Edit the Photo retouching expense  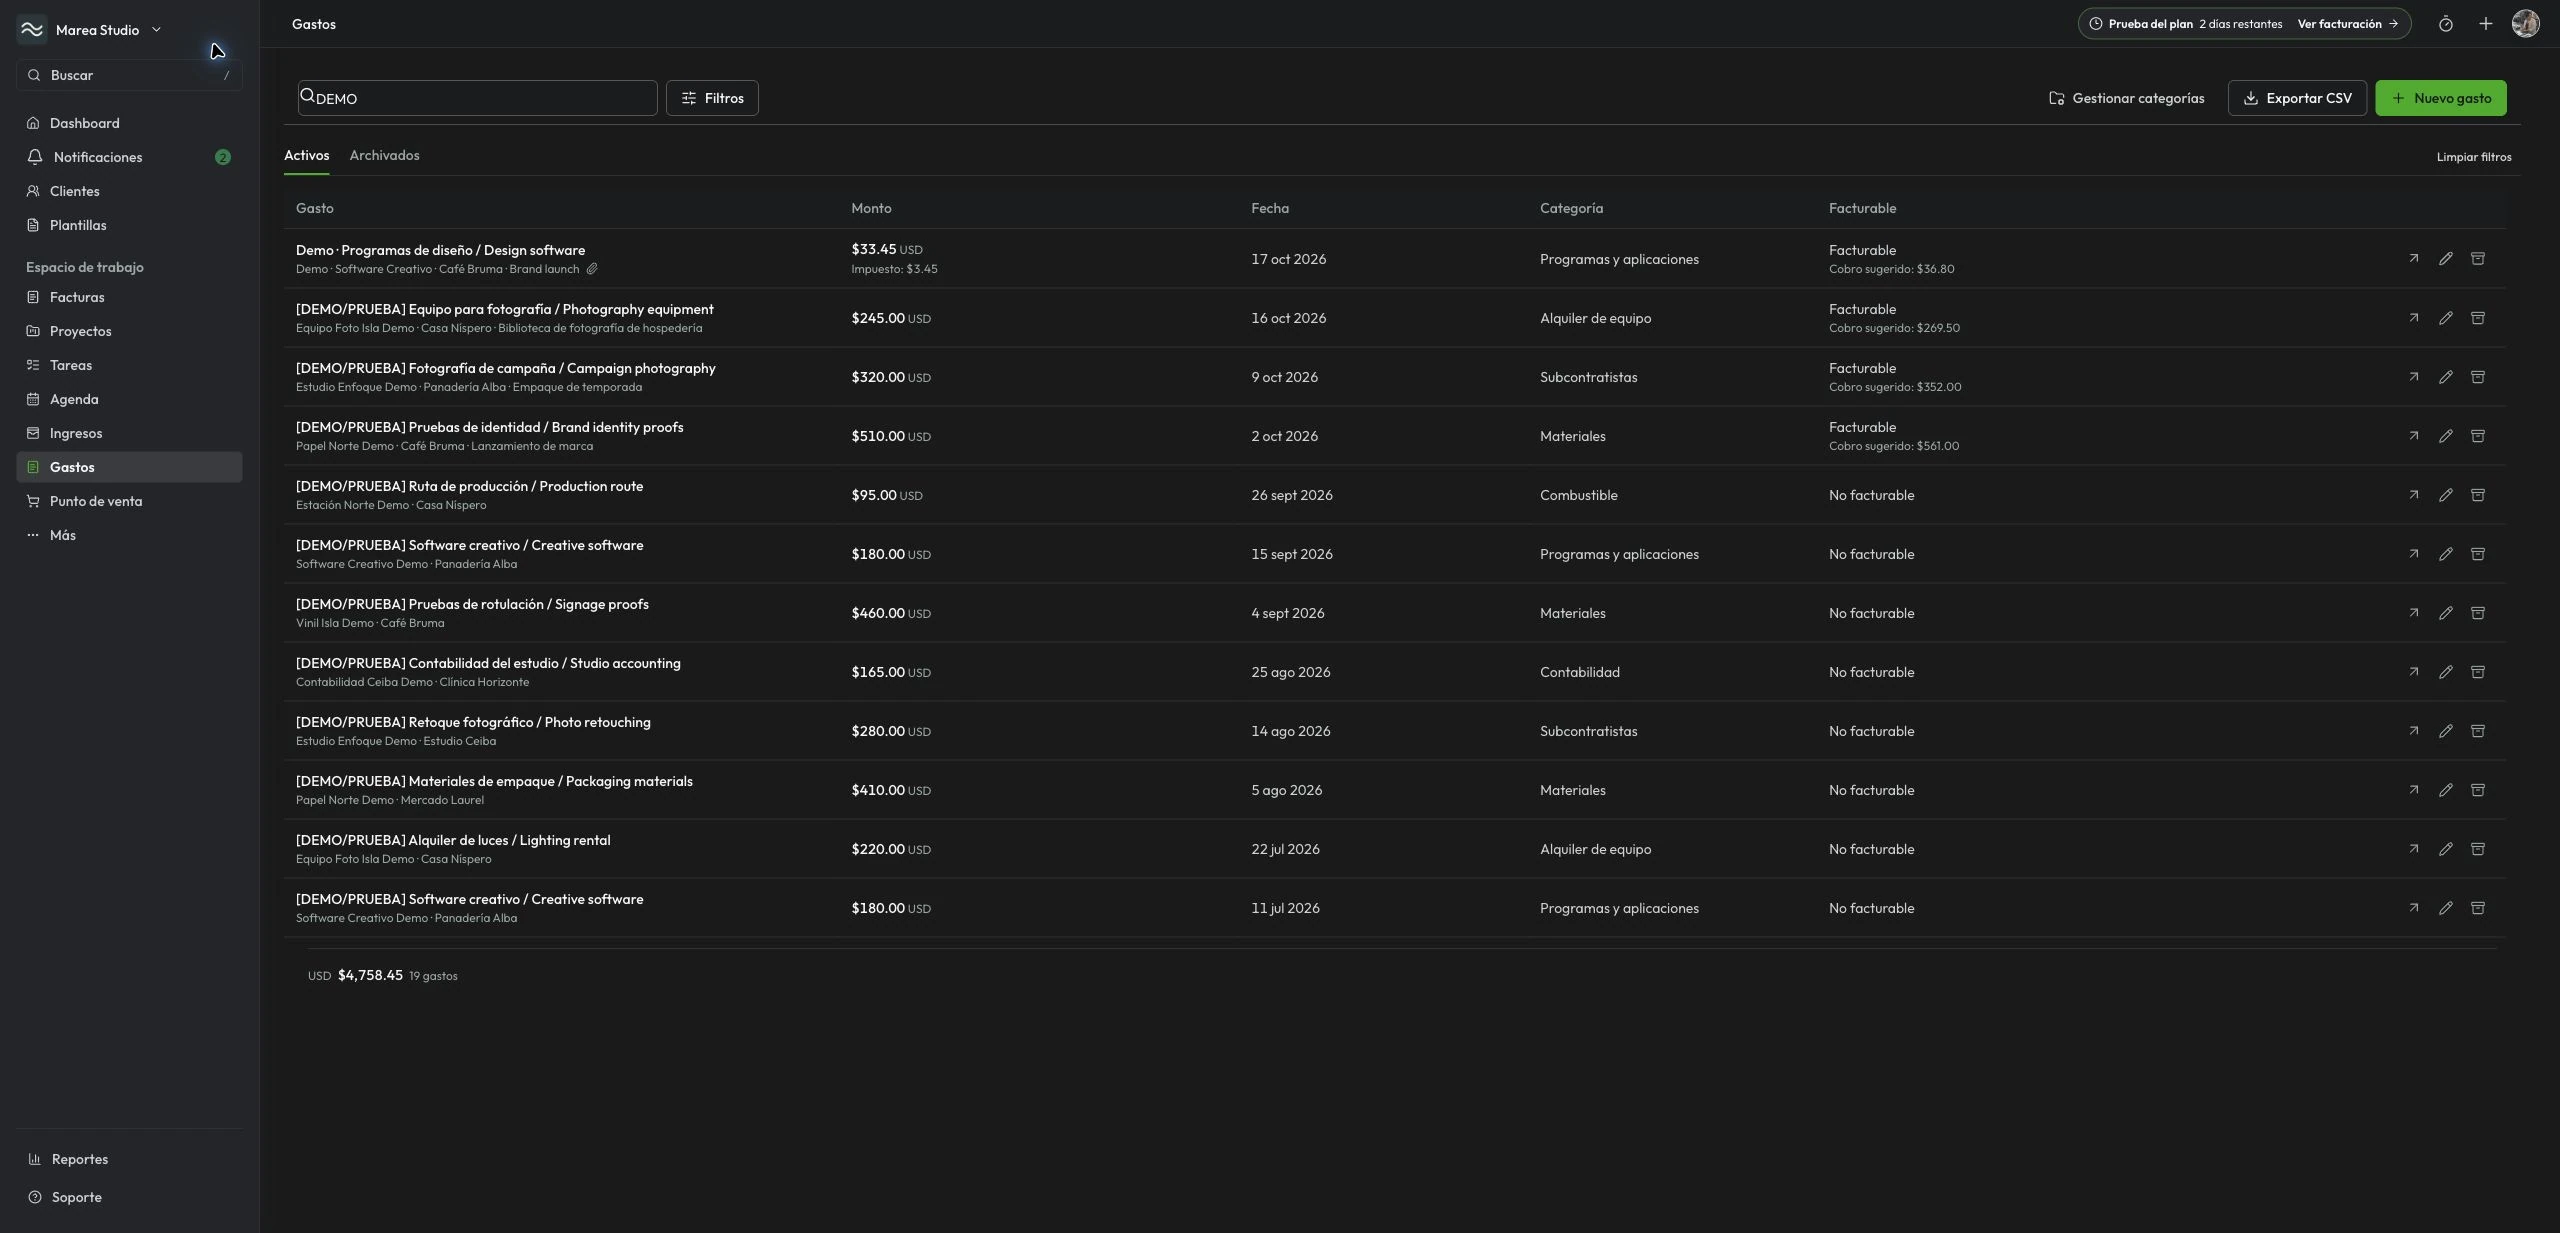pos(2445,731)
